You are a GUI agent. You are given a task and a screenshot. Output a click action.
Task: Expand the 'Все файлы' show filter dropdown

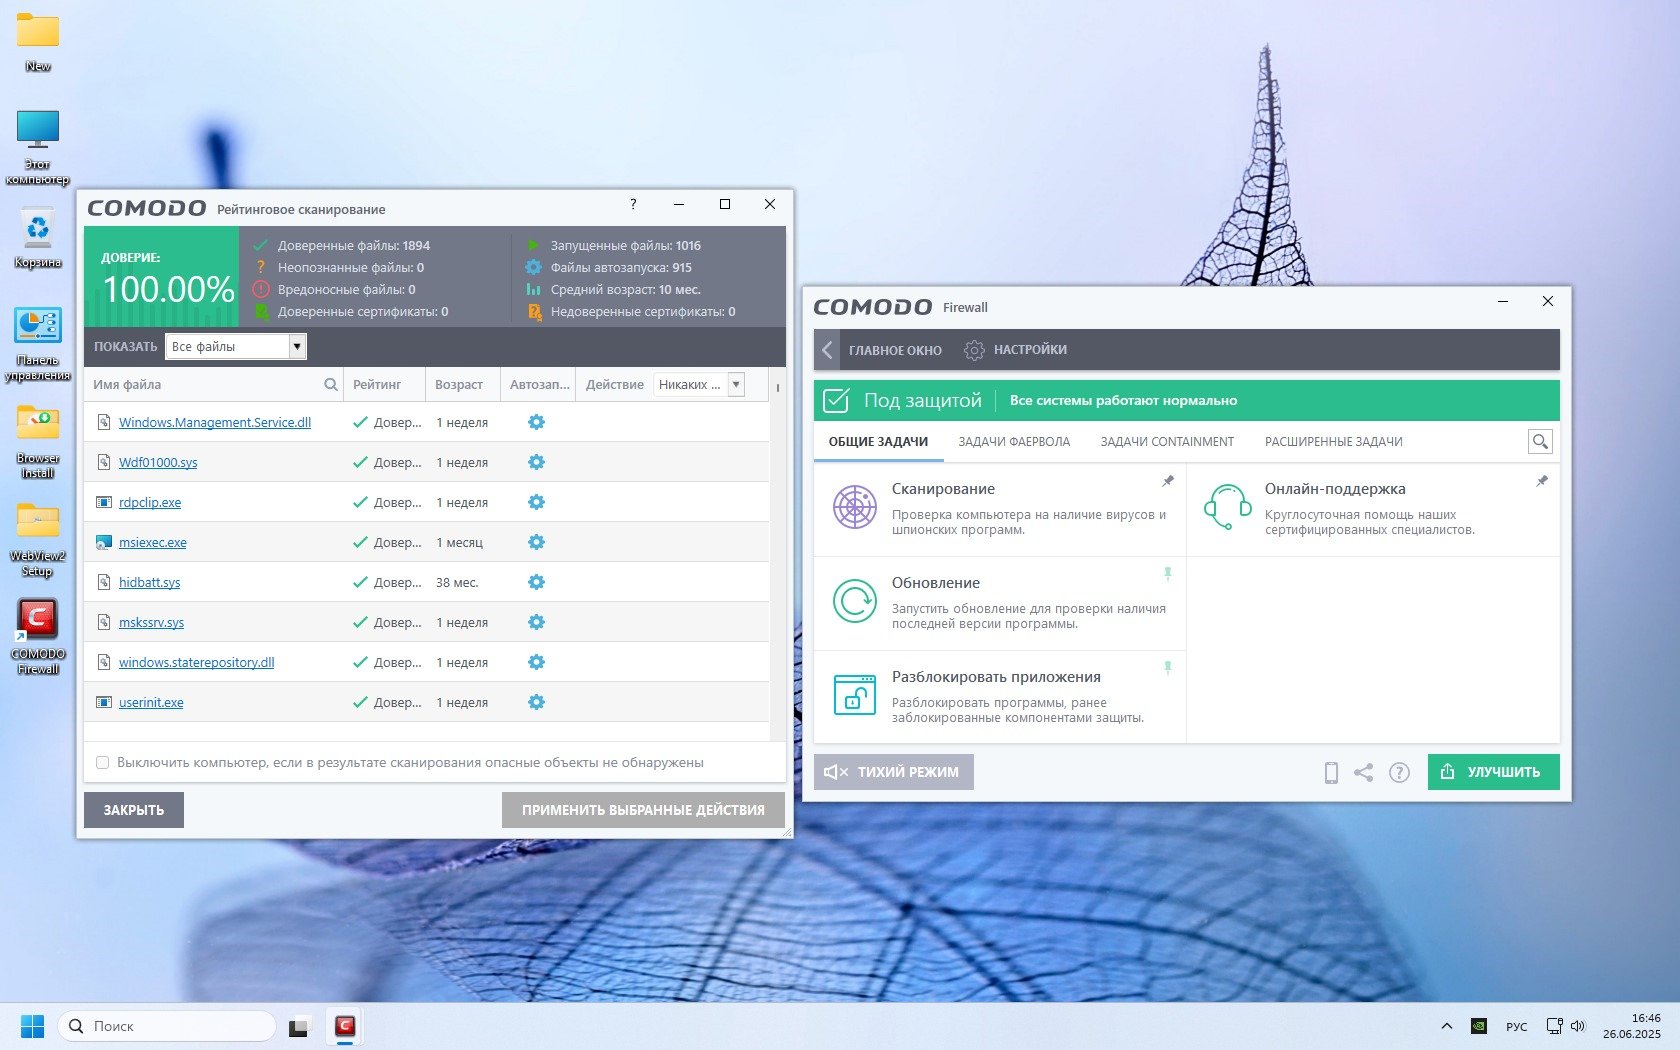click(297, 346)
